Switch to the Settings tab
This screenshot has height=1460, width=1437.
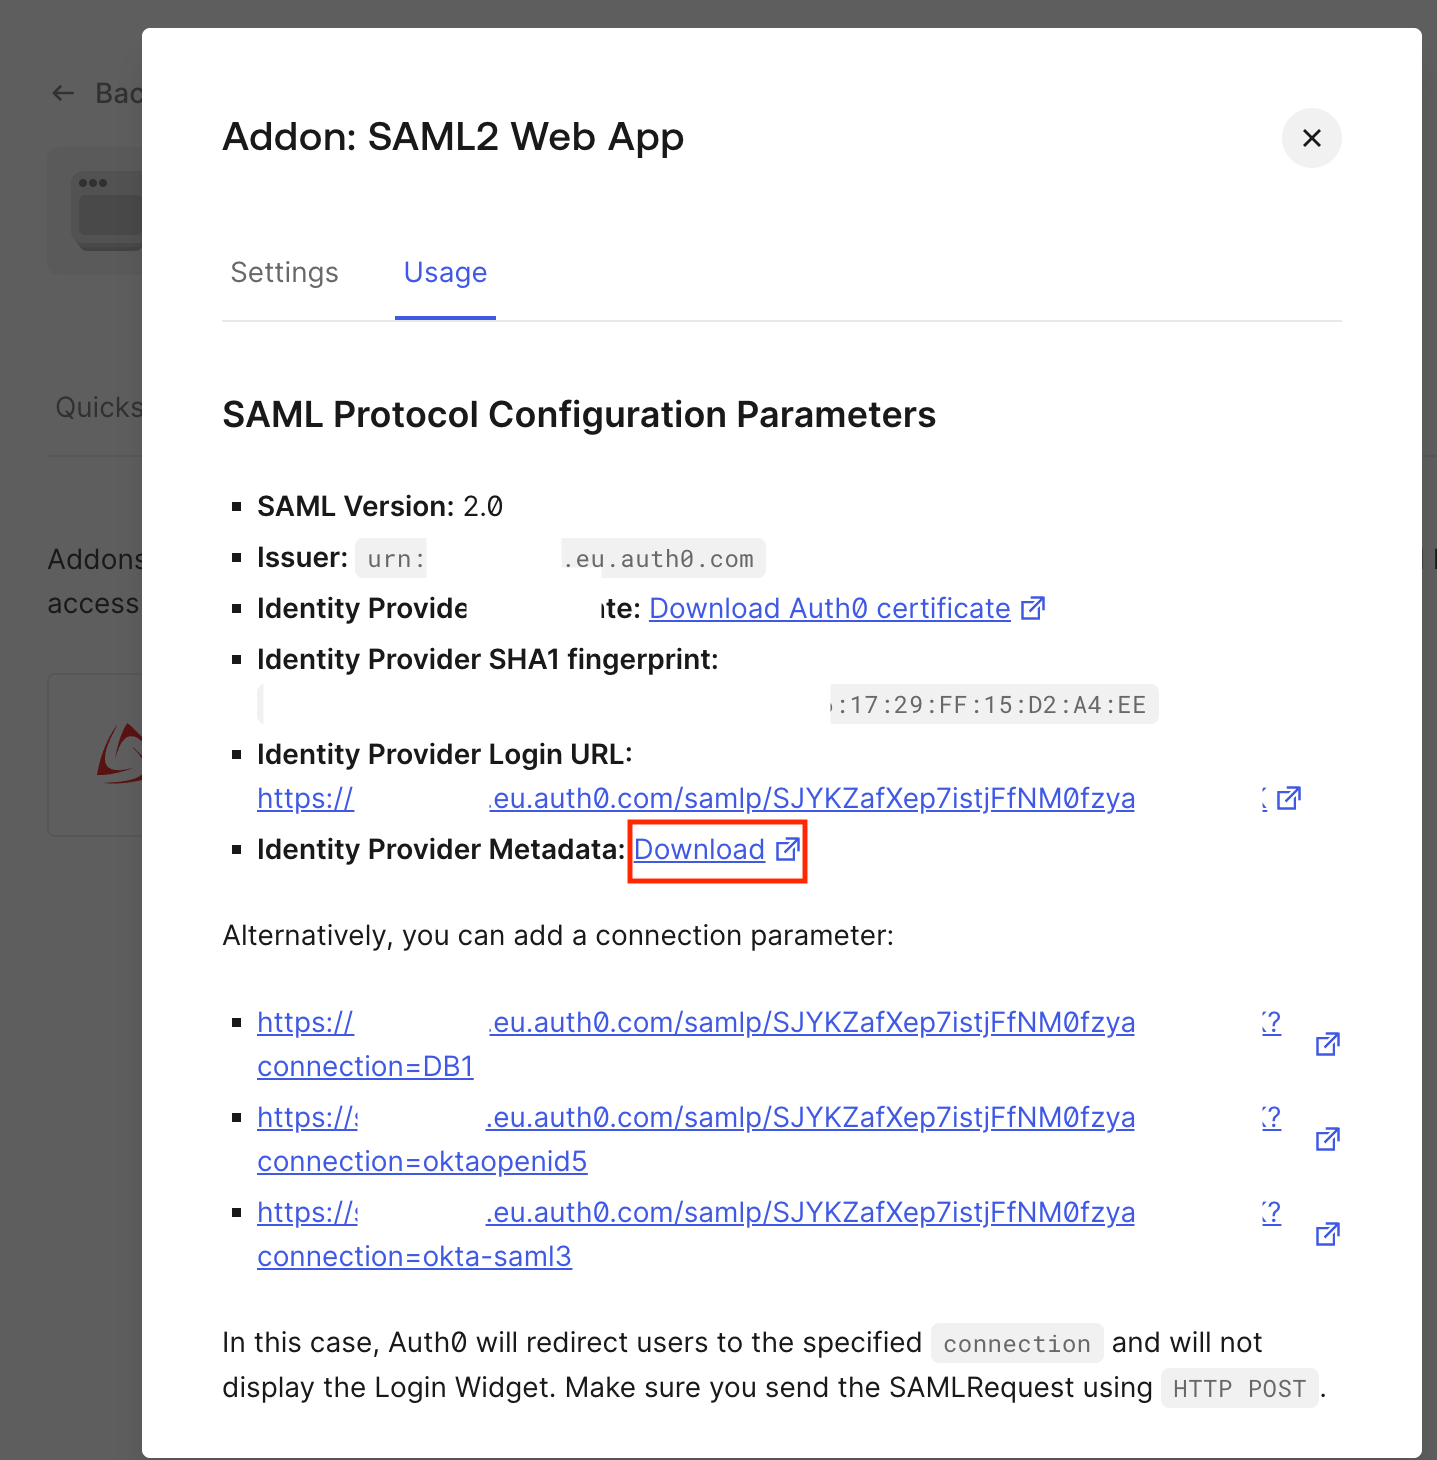[x=284, y=273]
